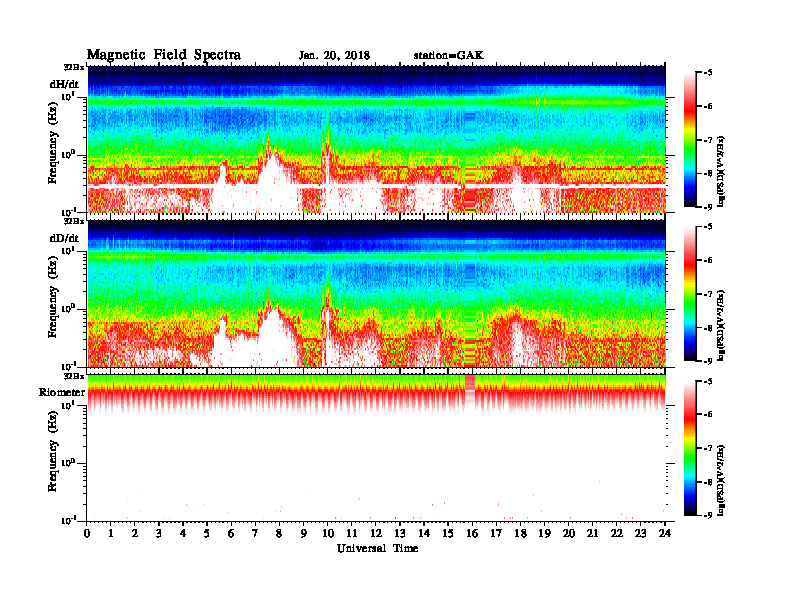Click hour "2" on Universal Time axis

[x=135, y=534]
